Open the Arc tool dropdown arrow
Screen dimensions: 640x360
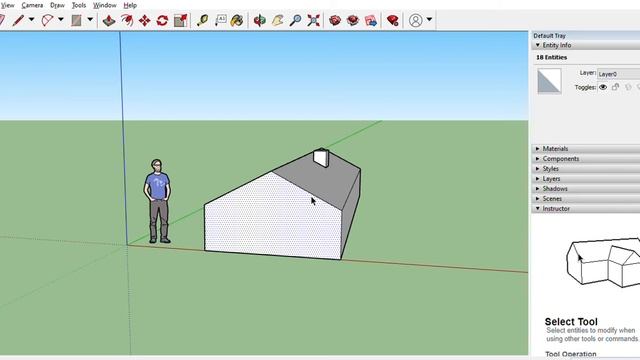pyautogui.click(x=60, y=20)
